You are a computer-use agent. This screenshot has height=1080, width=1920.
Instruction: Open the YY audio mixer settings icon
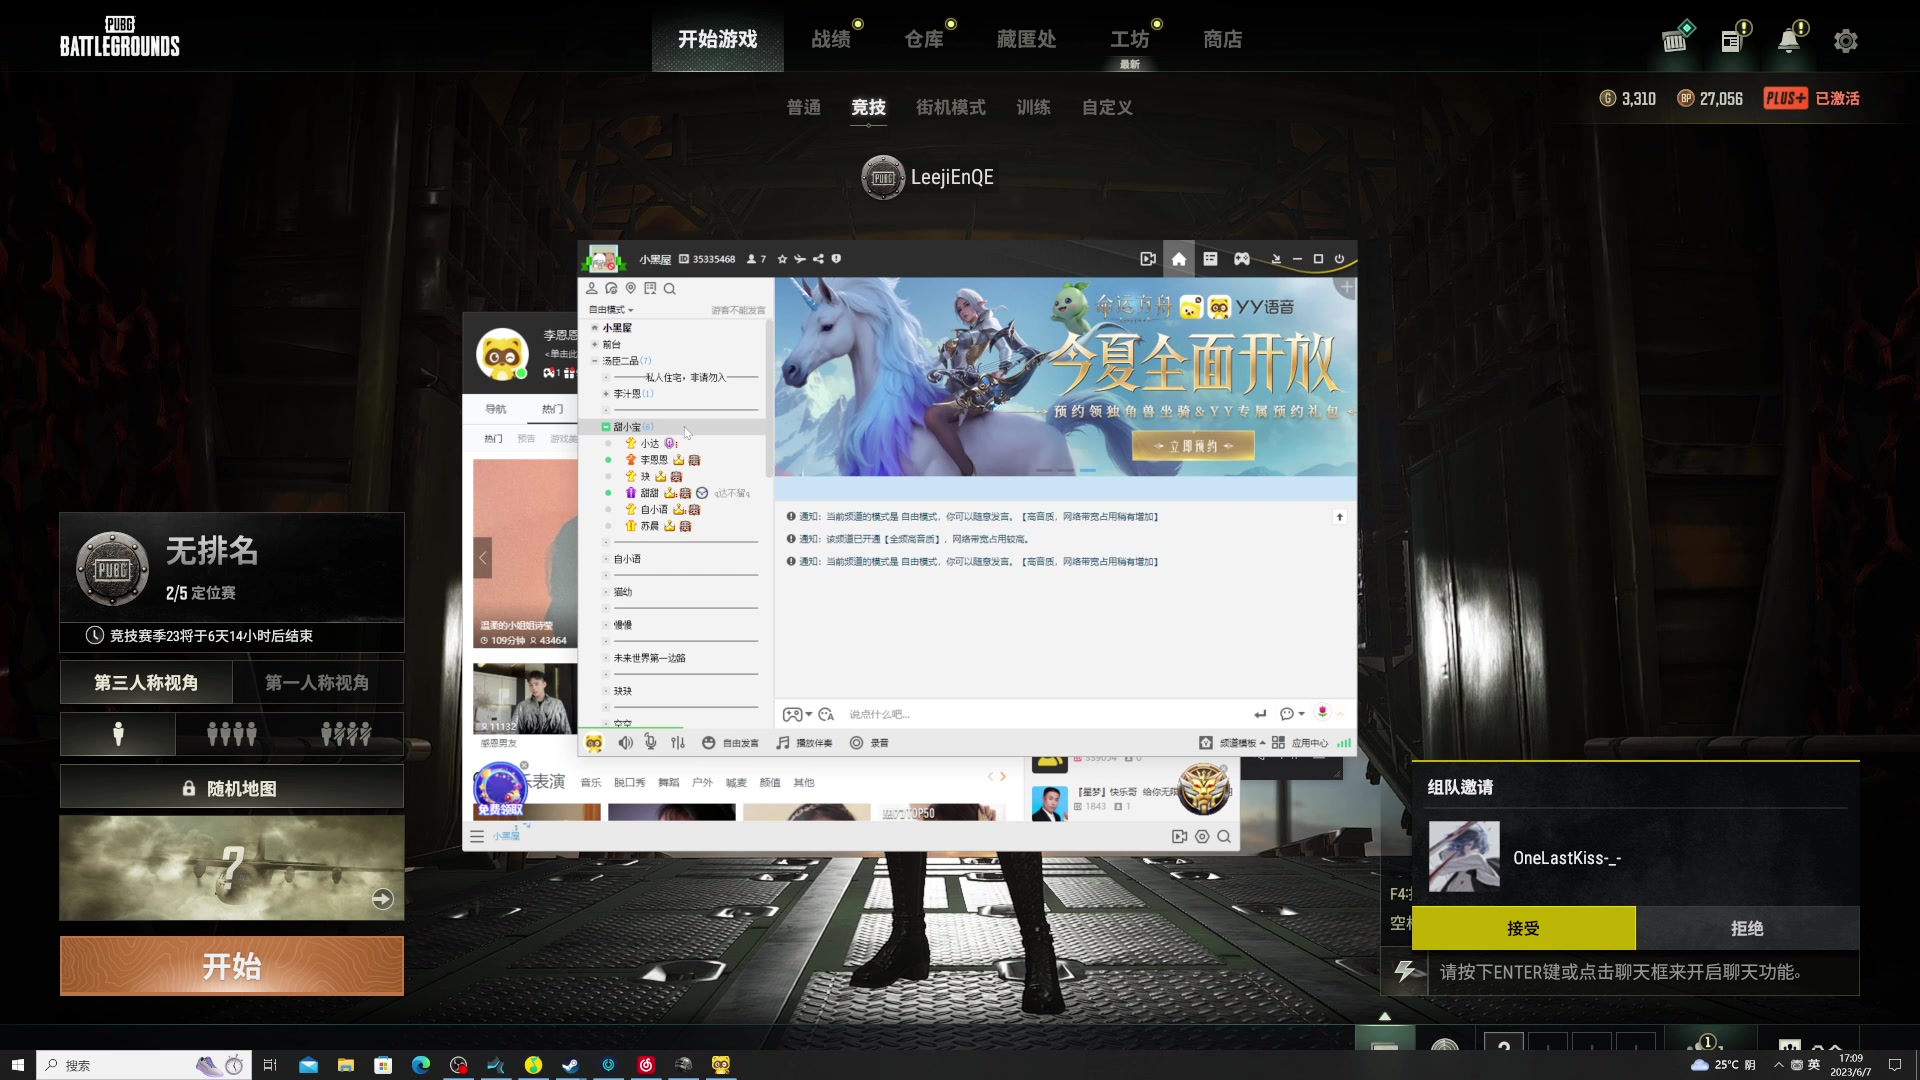tap(678, 743)
